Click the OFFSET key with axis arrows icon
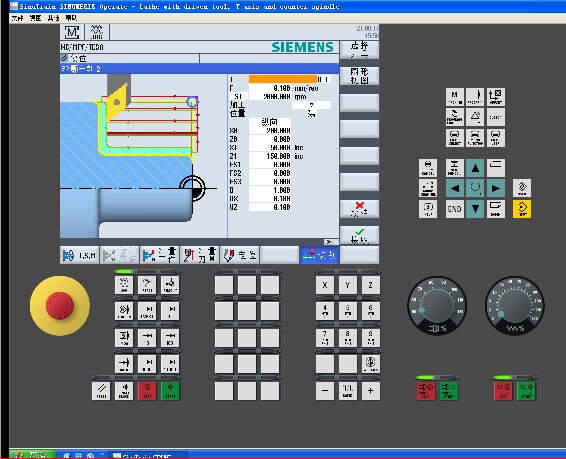 (x=496, y=97)
